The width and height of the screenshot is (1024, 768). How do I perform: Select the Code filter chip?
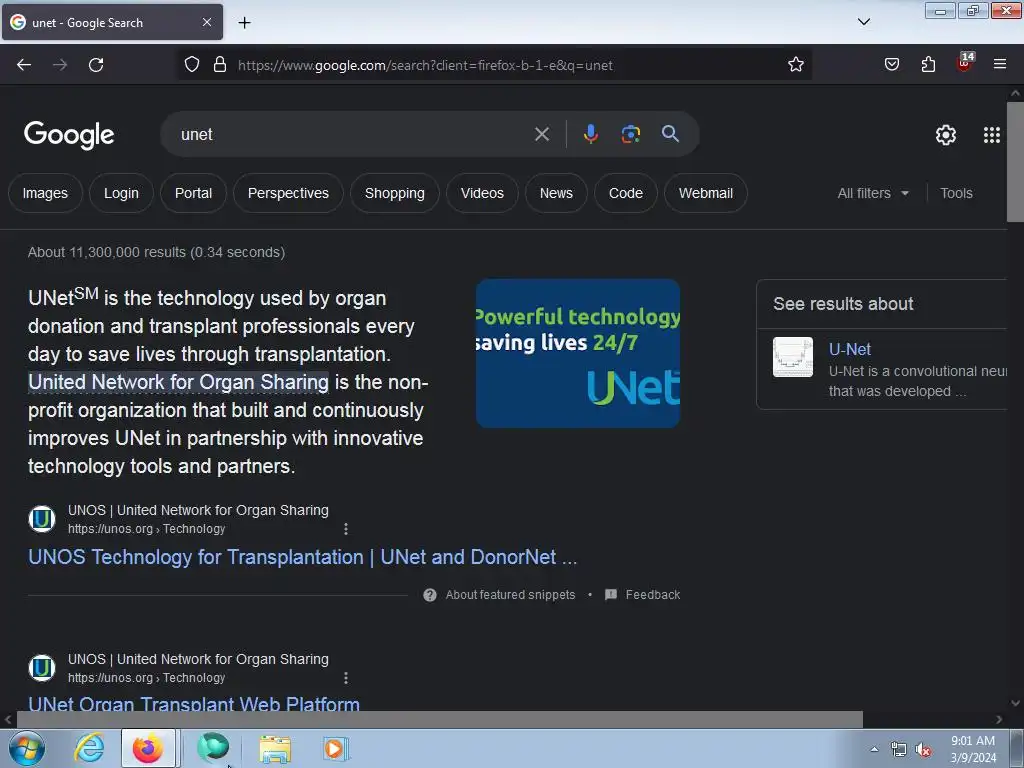point(626,193)
